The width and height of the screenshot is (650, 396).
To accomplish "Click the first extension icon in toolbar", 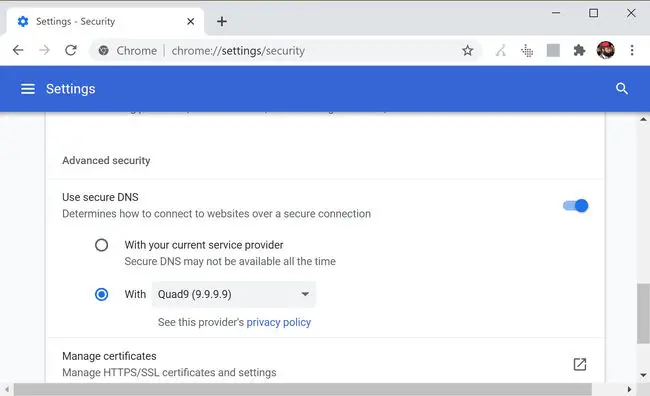I will 501,51.
